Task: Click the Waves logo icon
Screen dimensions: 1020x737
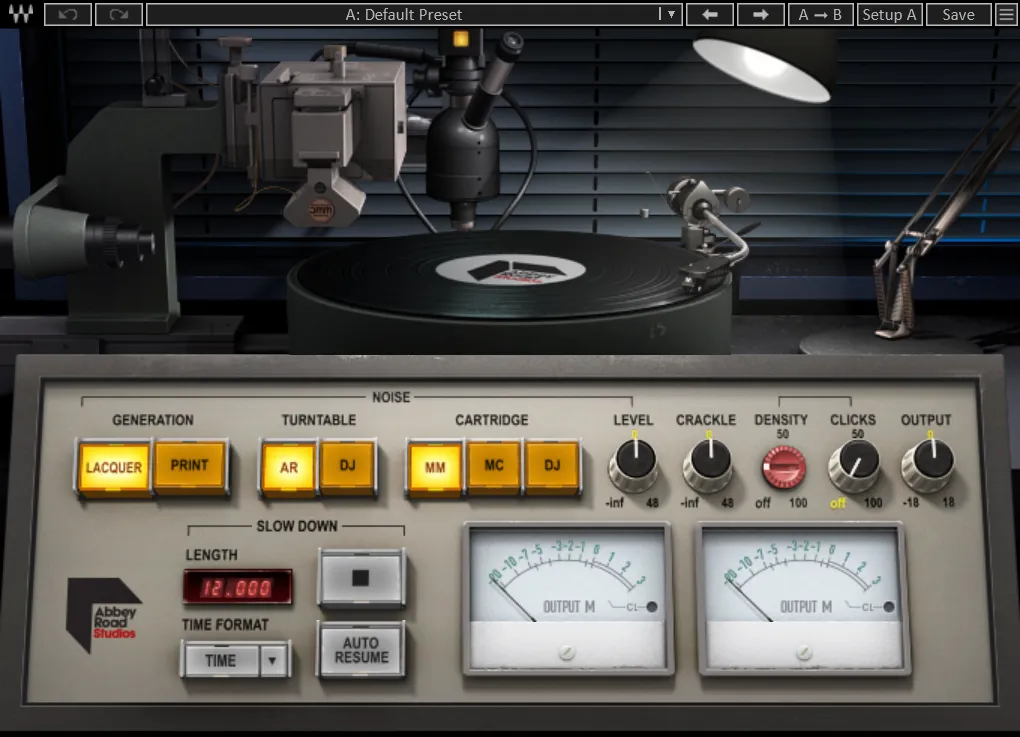Action: click(x=21, y=15)
